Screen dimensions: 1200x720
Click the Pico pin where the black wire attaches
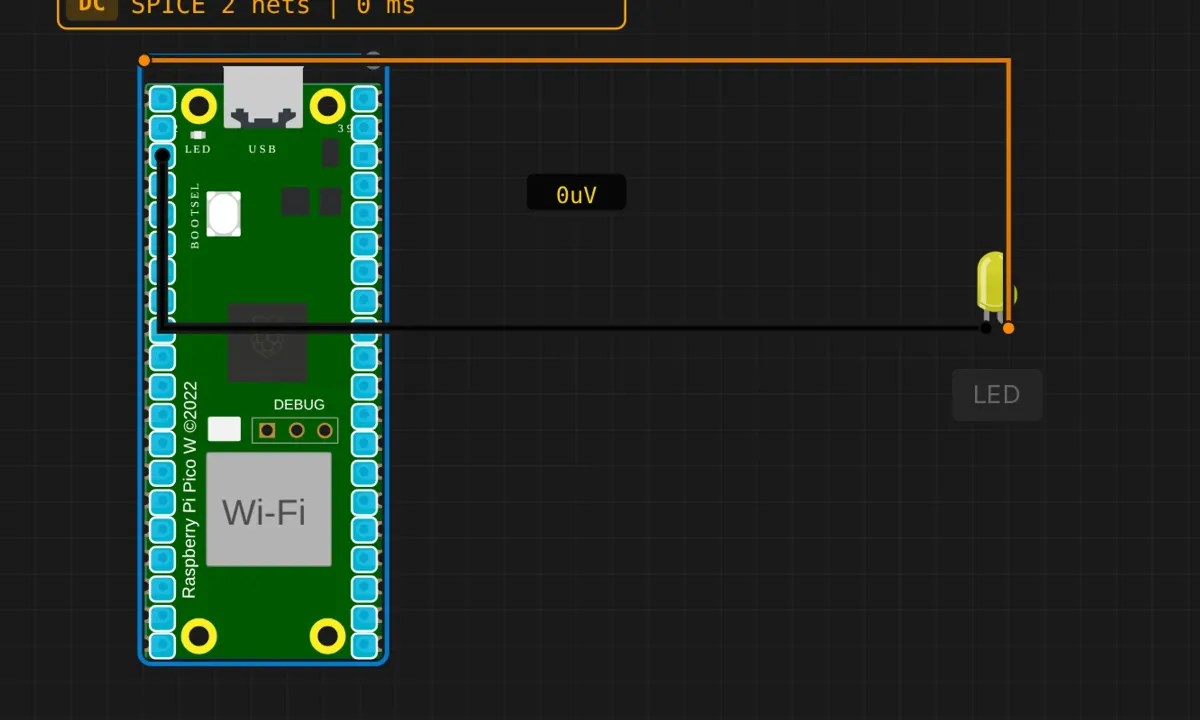click(162, 156)
